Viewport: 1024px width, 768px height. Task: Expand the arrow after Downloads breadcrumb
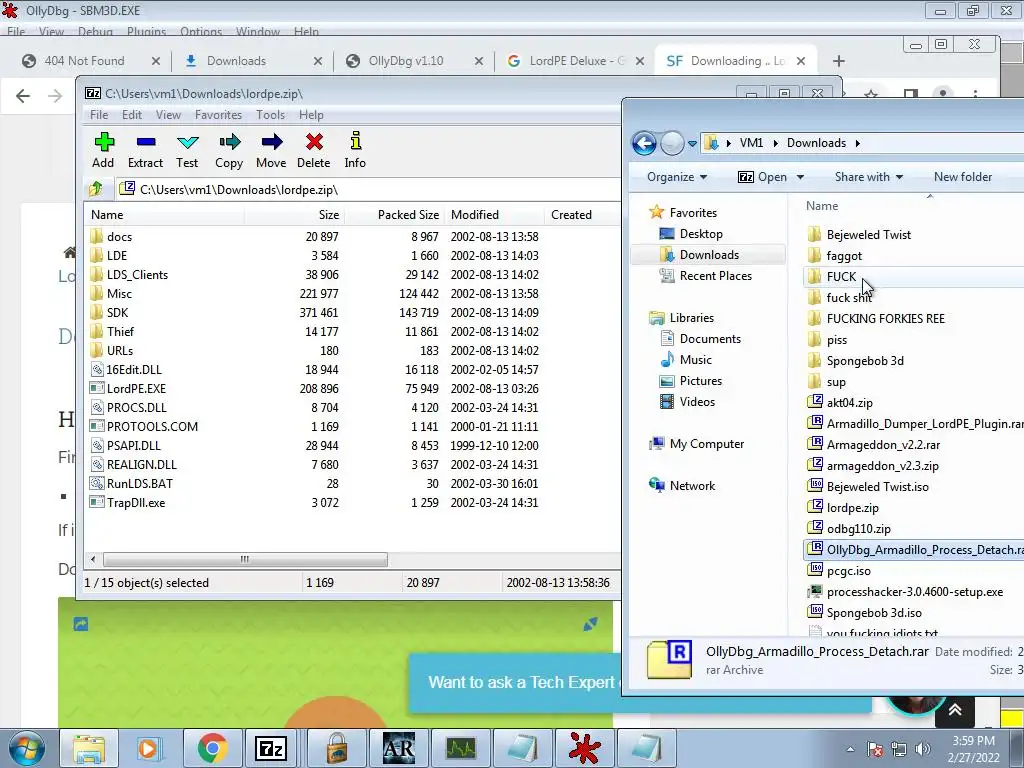pos(857,143)
